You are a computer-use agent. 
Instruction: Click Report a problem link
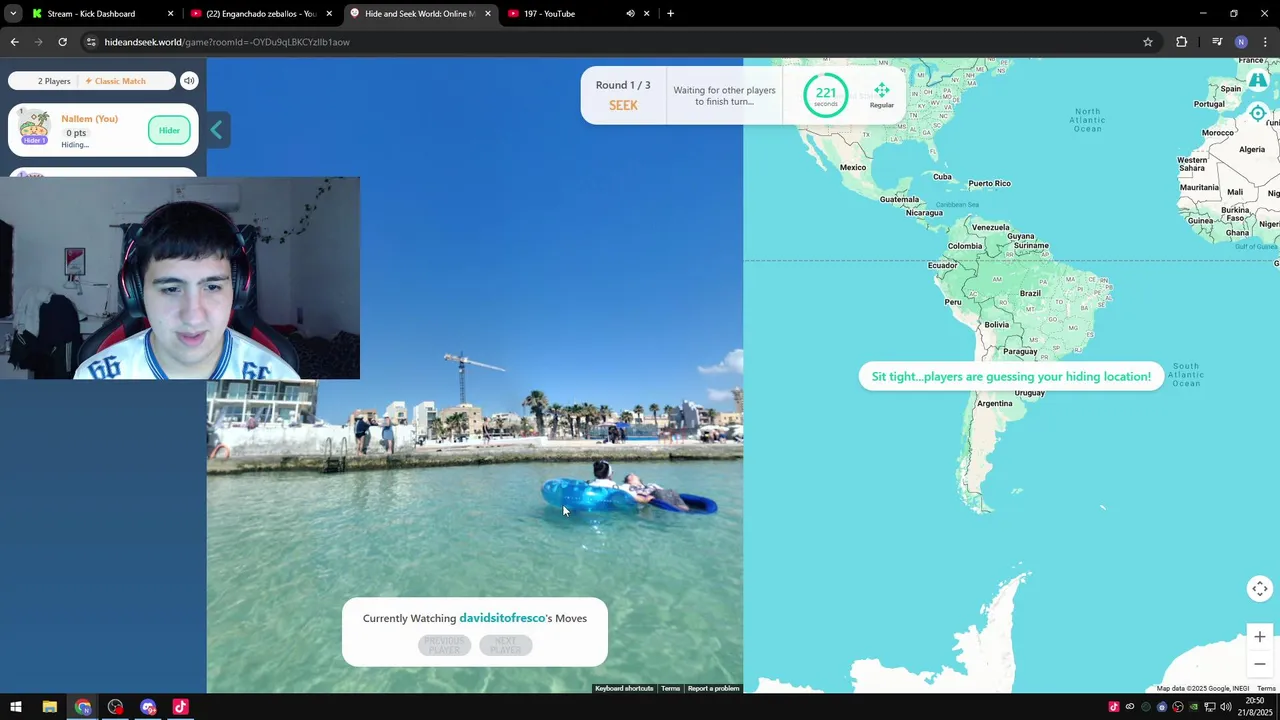coord(713,688)
